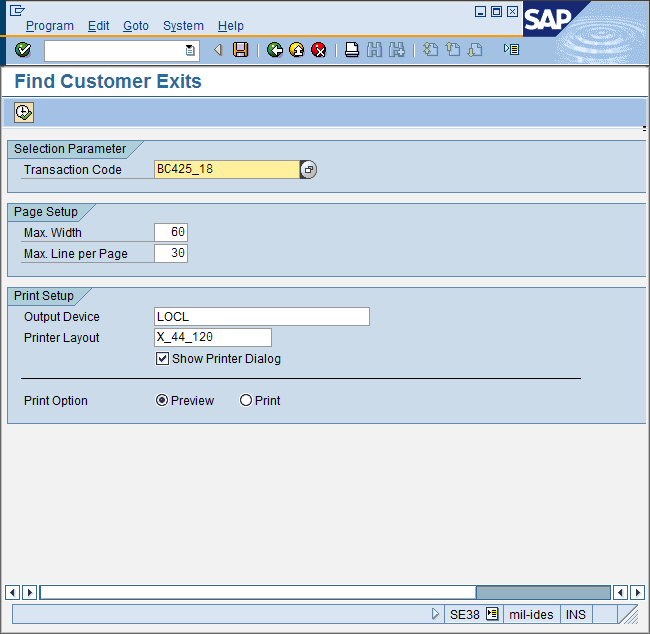Image resolution: width=650 pixels, height=634 pixels.
Task: Click the yellow Exit arrow icon
Action: click(x=296, y=50)
